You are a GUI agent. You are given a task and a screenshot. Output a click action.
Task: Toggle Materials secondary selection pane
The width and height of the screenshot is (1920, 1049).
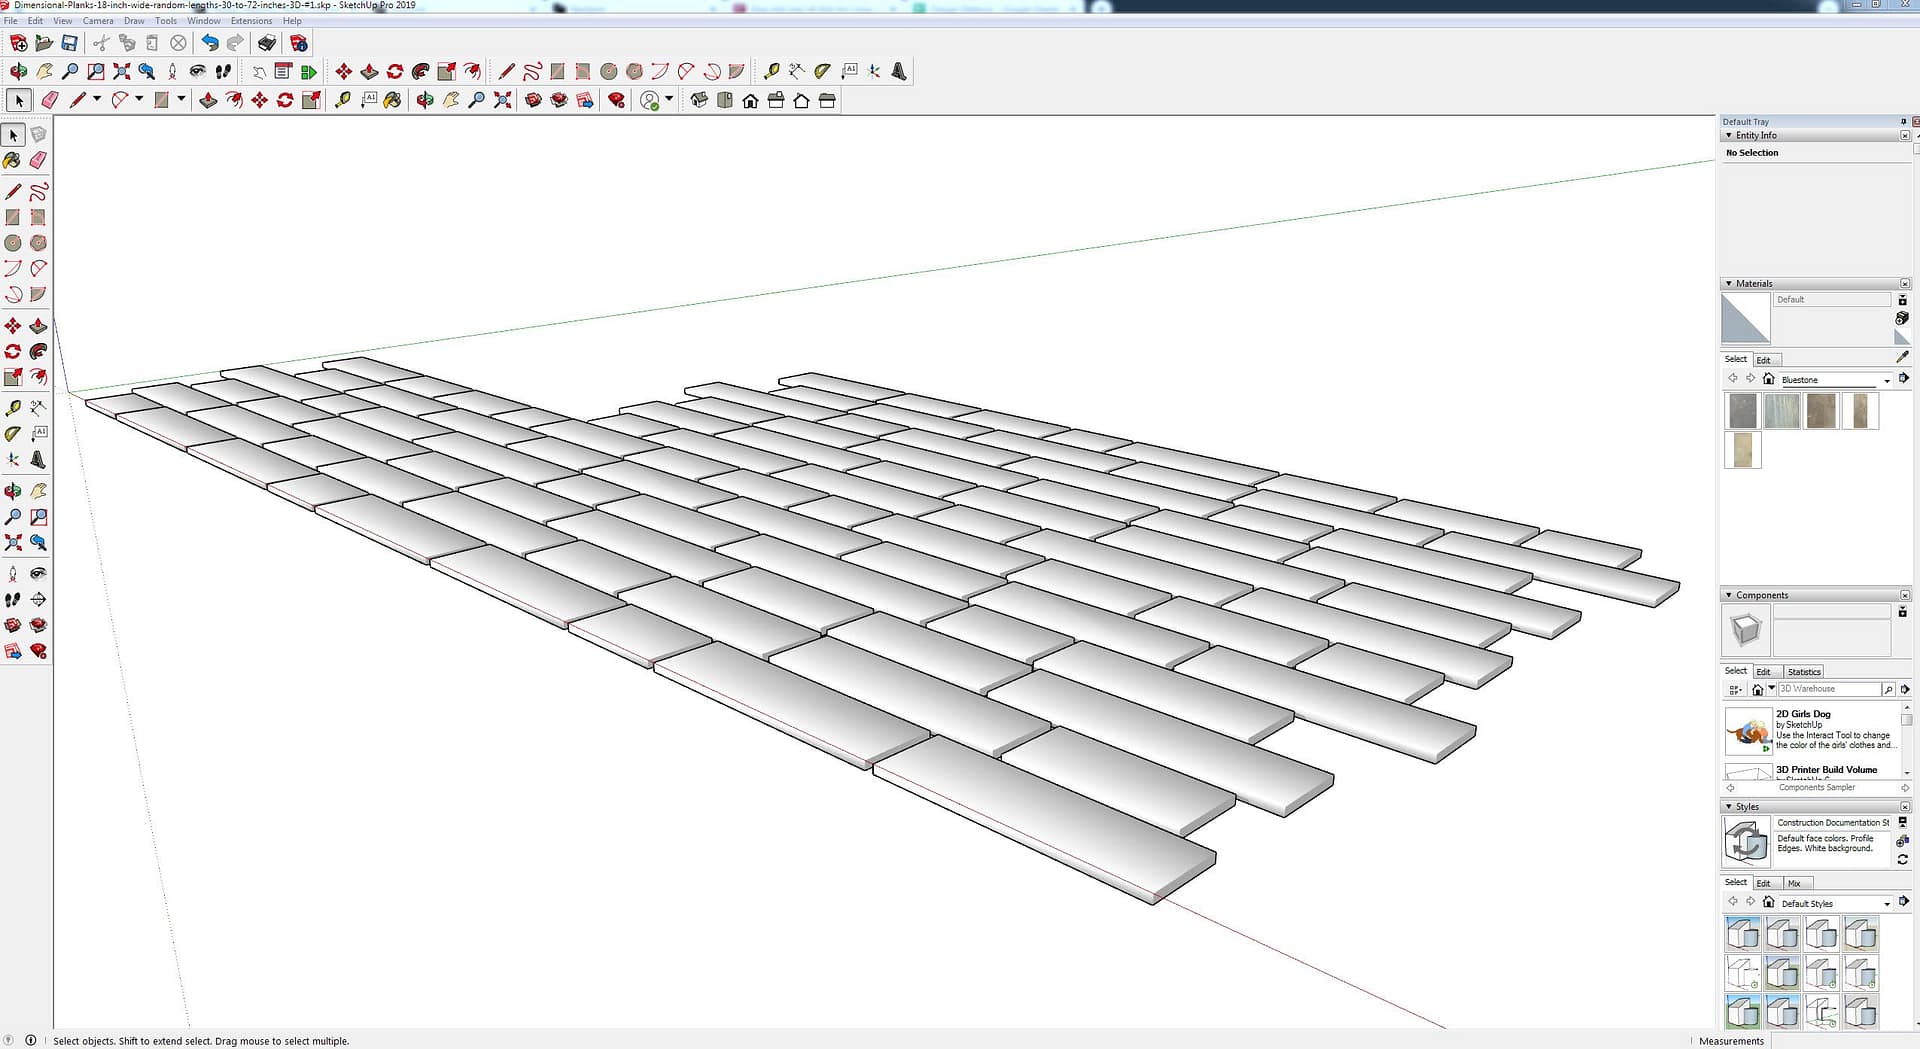click(x=1902, y=300)
